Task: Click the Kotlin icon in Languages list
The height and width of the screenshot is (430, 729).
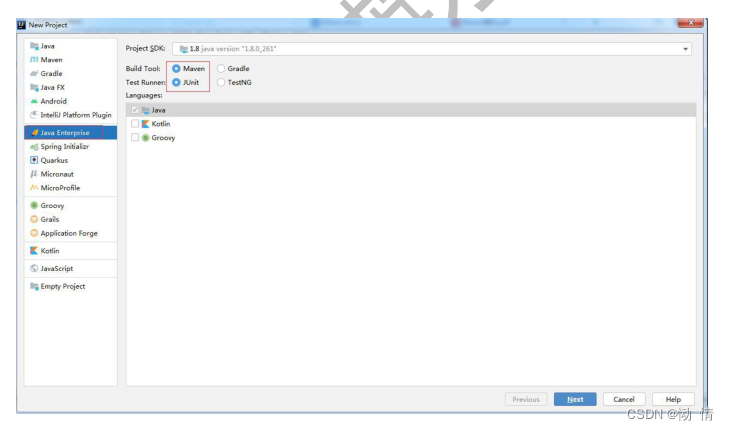Action: pos(146,124)
